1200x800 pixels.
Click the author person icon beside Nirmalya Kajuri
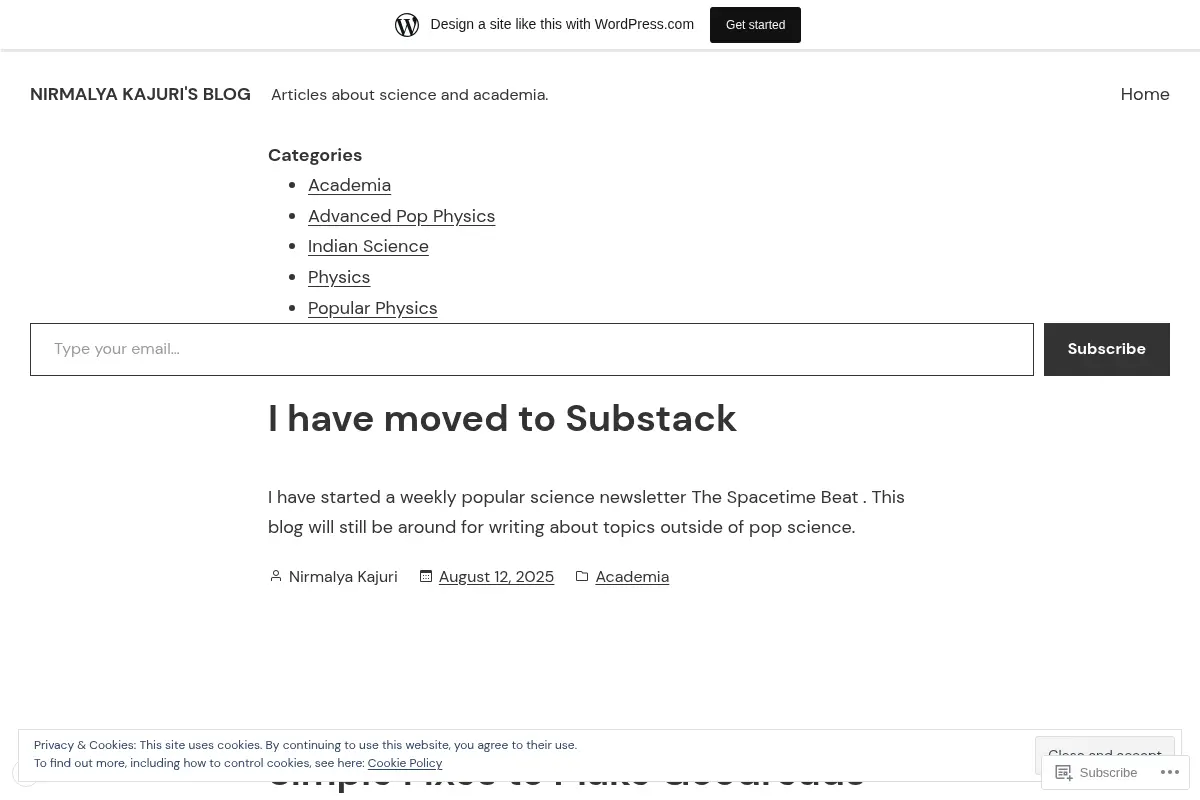click(x=275, y=576)
